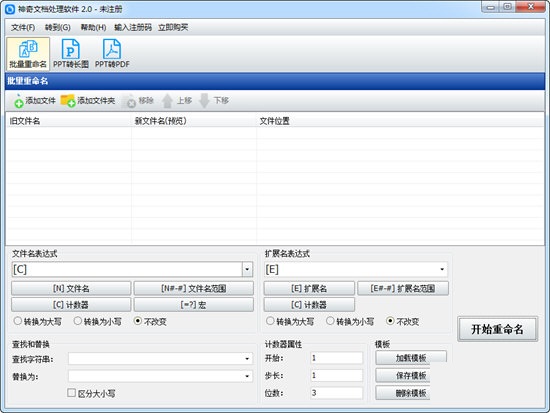Click the 上移 move up arrow
This screenshot has height=413, width=550.
(167, 101)
